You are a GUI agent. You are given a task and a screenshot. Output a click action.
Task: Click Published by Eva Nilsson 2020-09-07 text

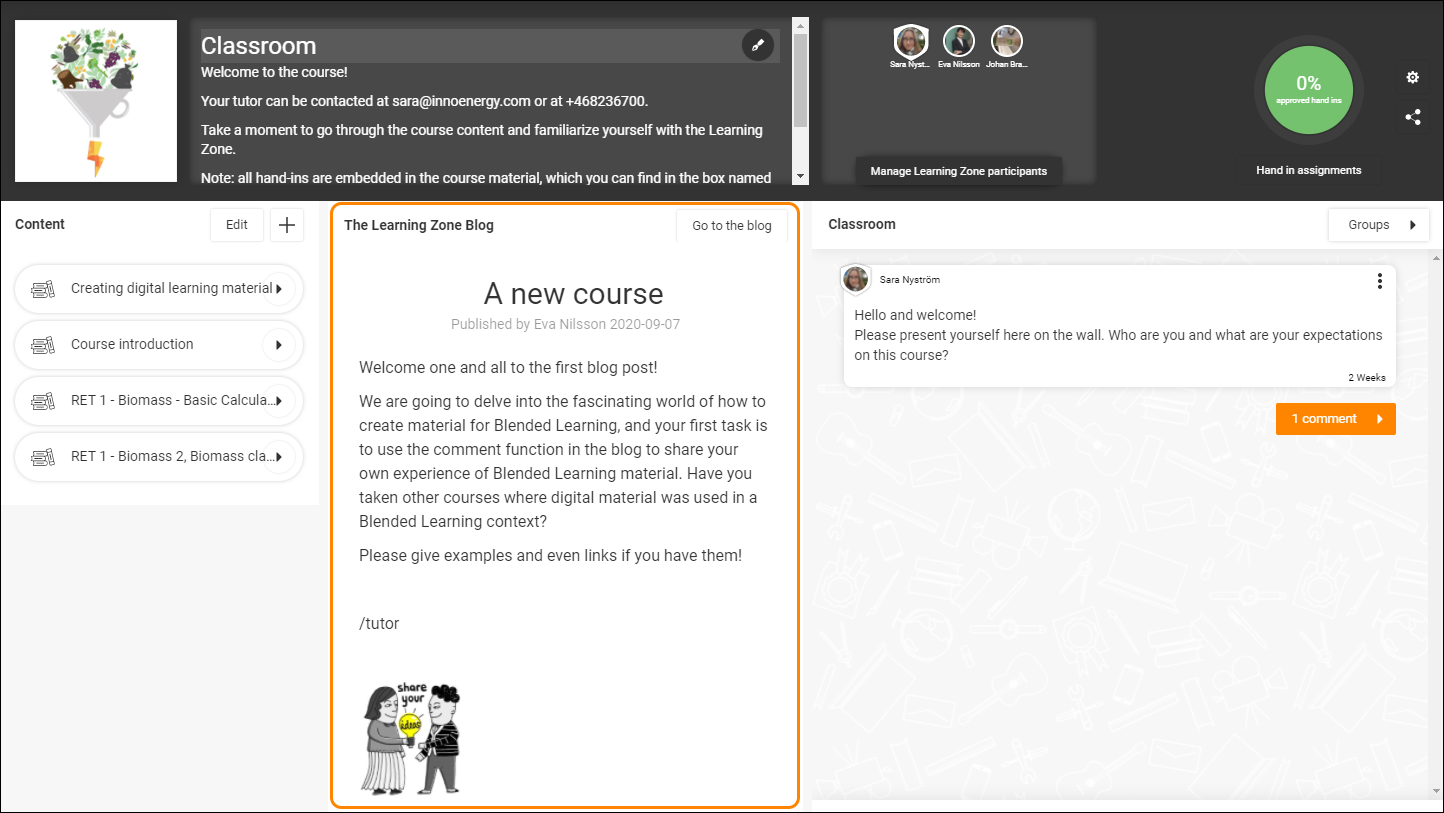[x=566, y=324]
